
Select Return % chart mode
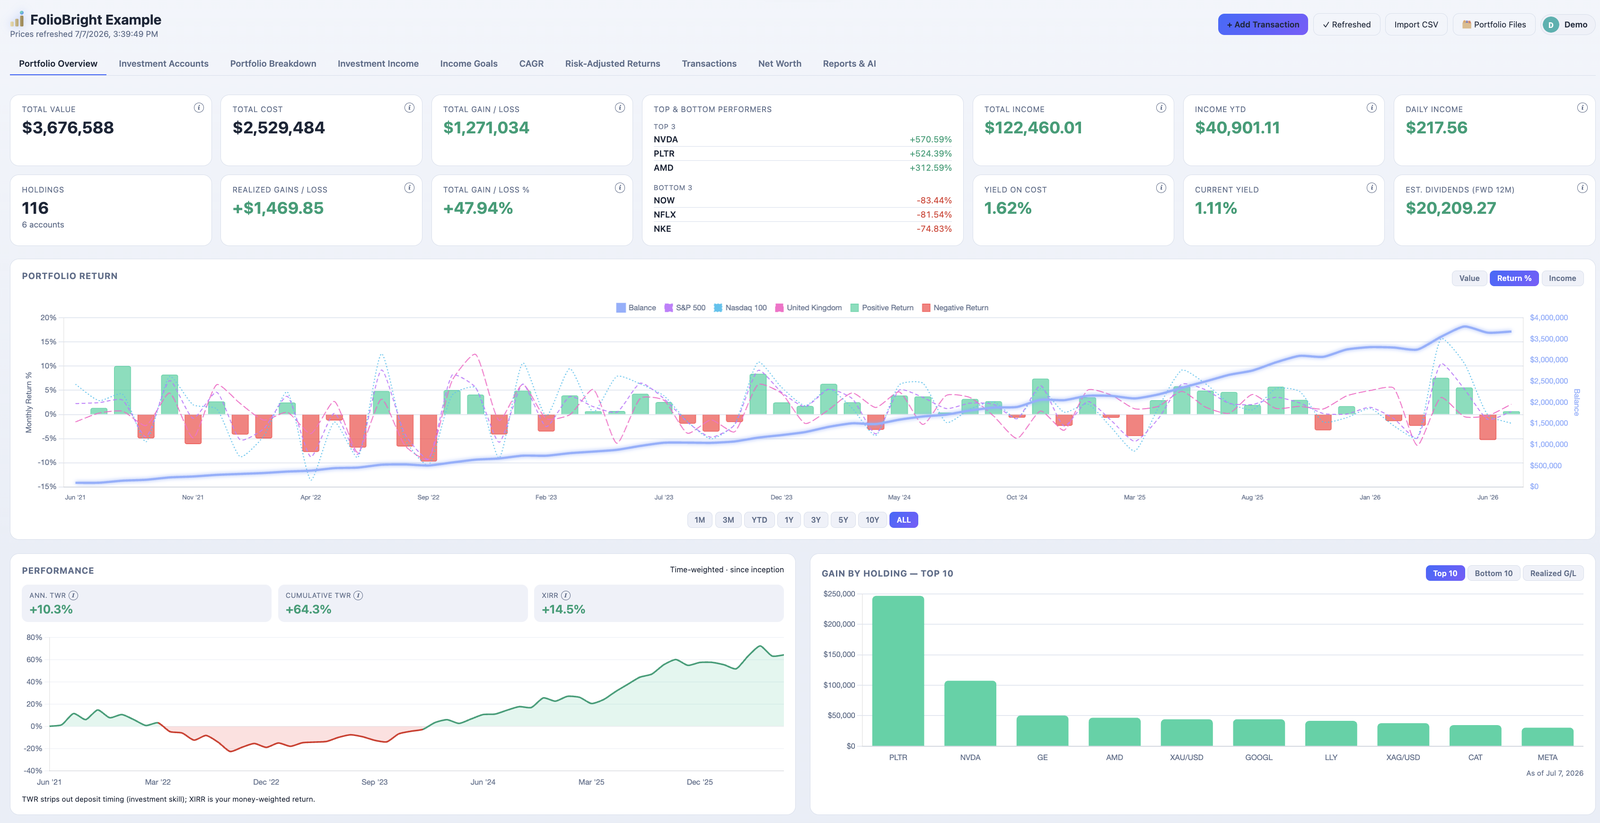[1514, 278]
